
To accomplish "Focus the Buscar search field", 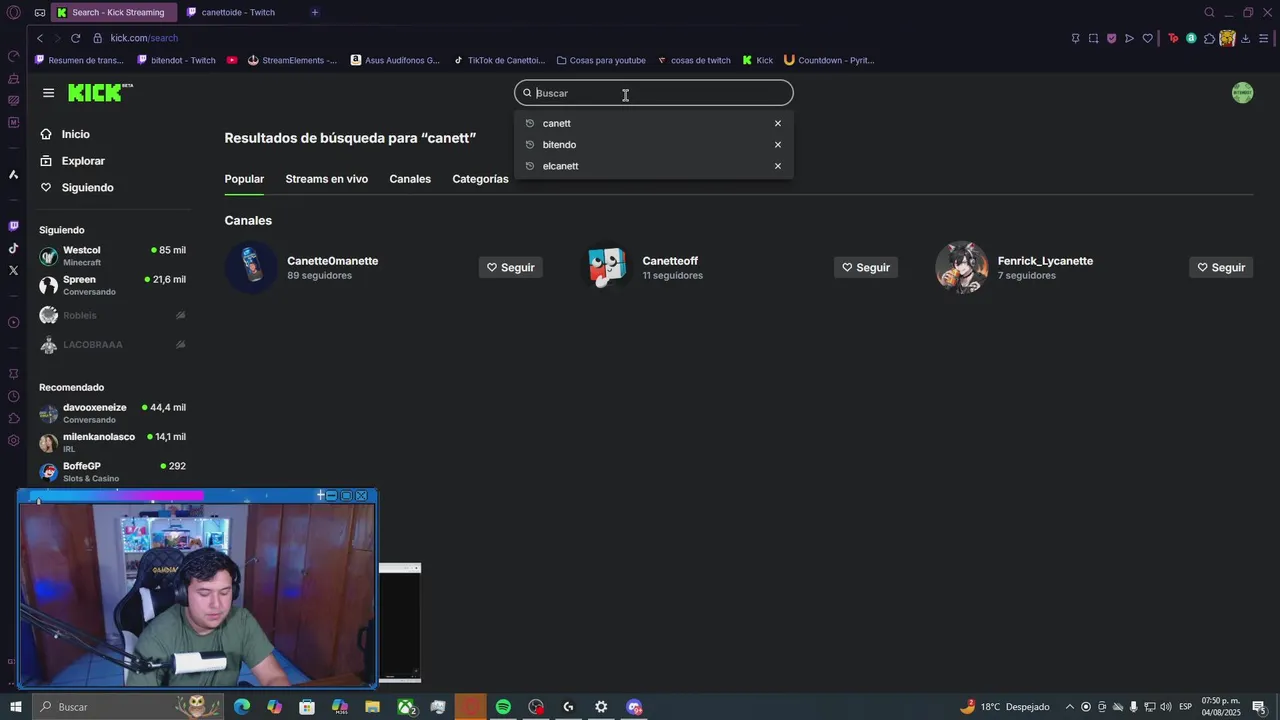I will (654, 93).
